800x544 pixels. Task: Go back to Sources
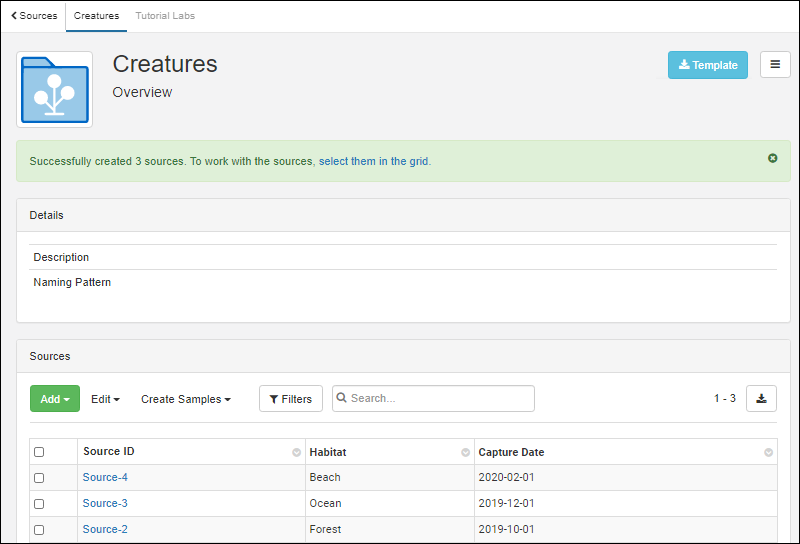point(34,16)
